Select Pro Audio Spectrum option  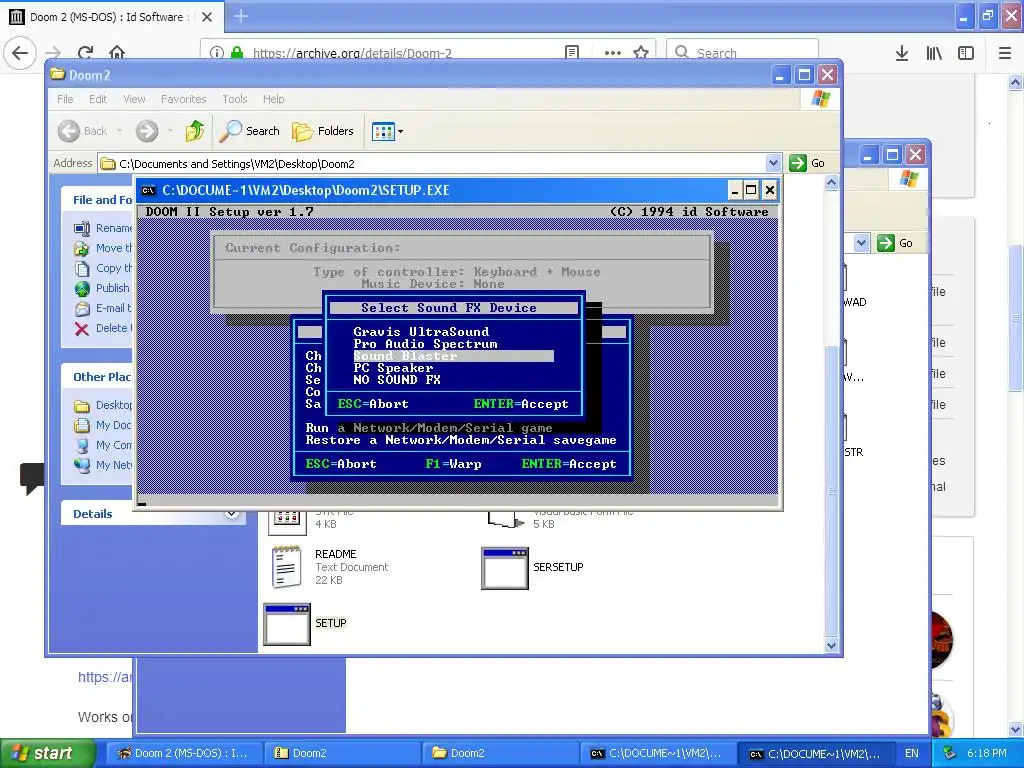pyautogui.click(x=425, y=344)
